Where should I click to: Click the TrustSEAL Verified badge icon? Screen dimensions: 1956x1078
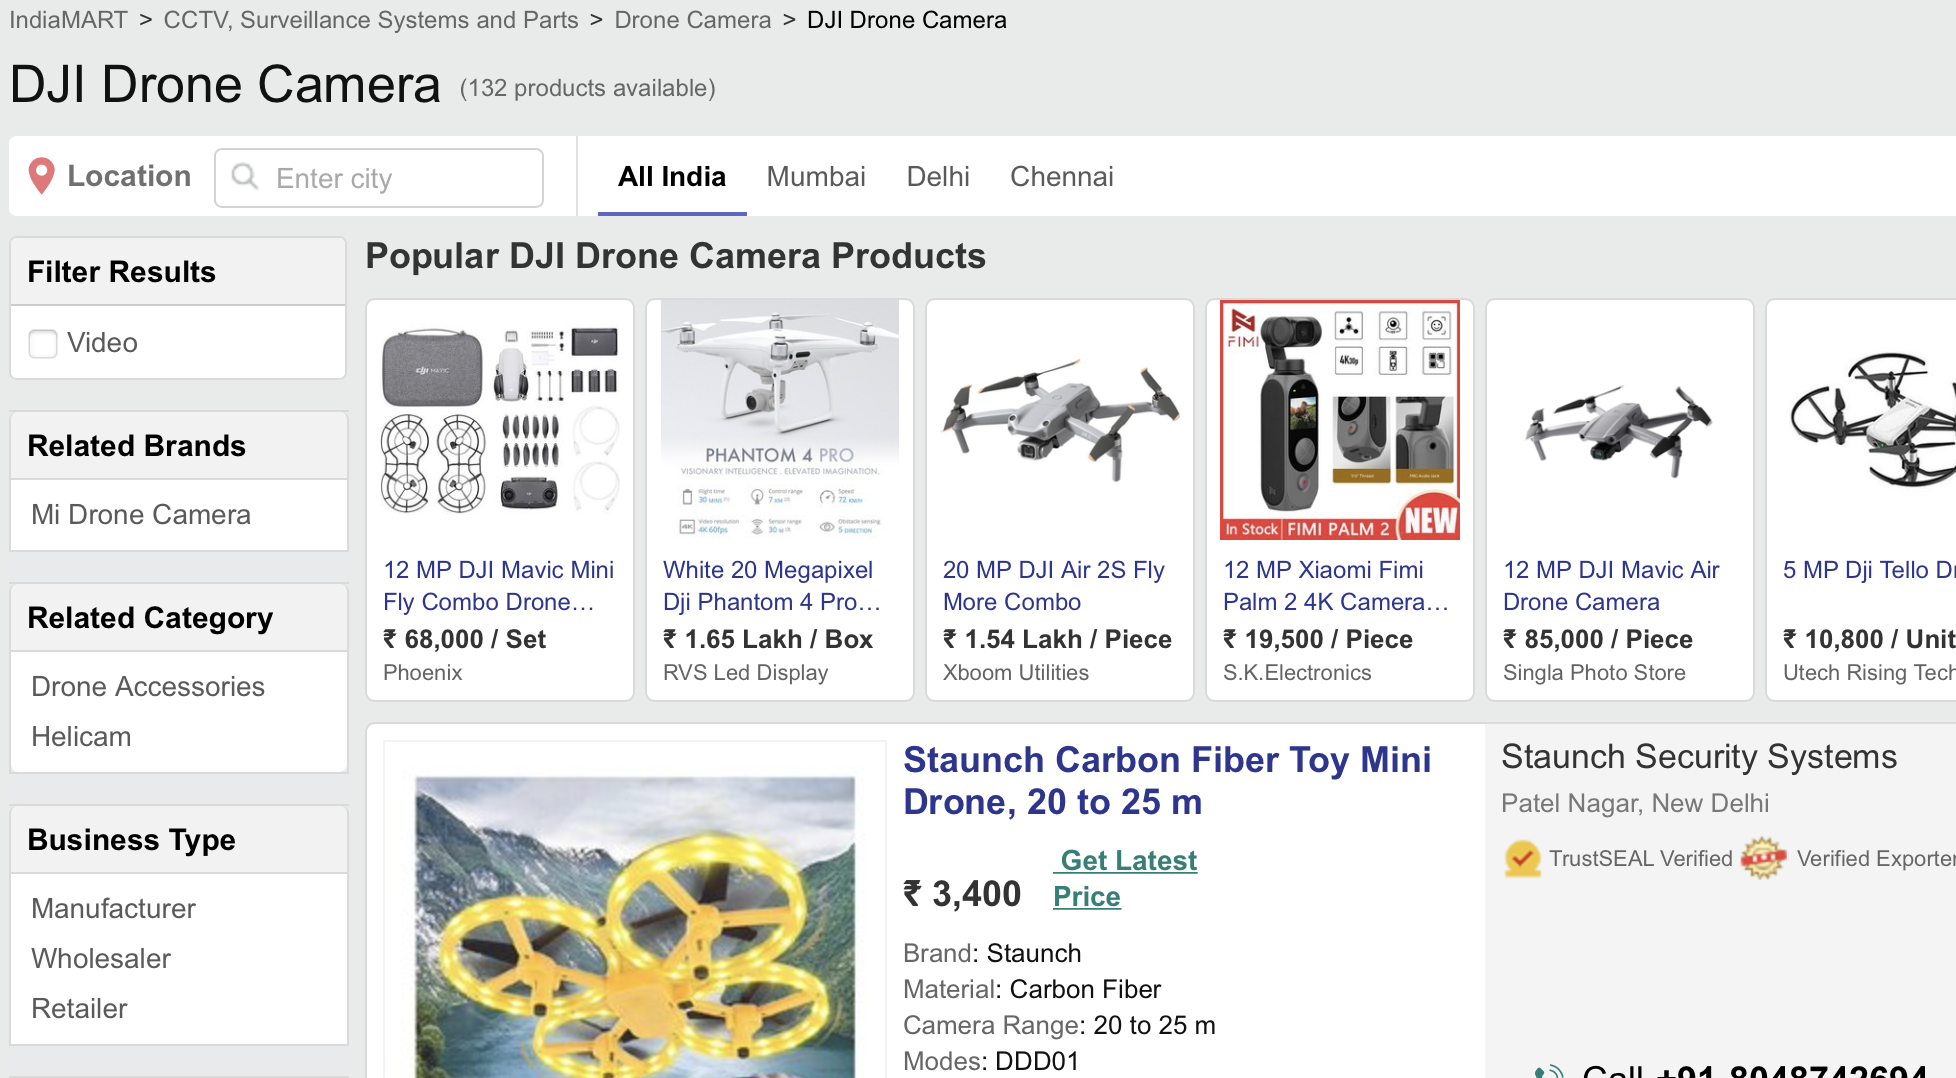(1522, 858)
